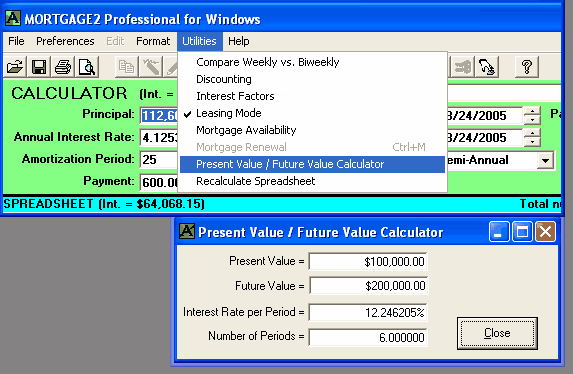Click the disabled Edit menu
573x374 pixels.
[115, 41]
